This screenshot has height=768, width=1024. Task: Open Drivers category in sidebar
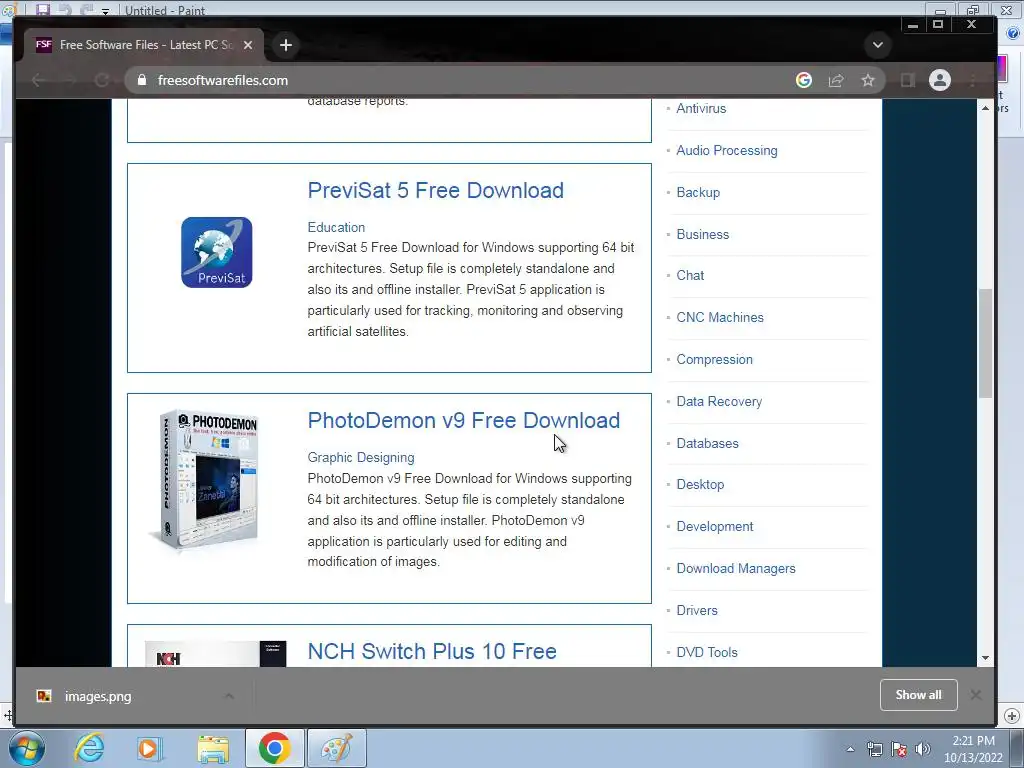coord(697,611)
